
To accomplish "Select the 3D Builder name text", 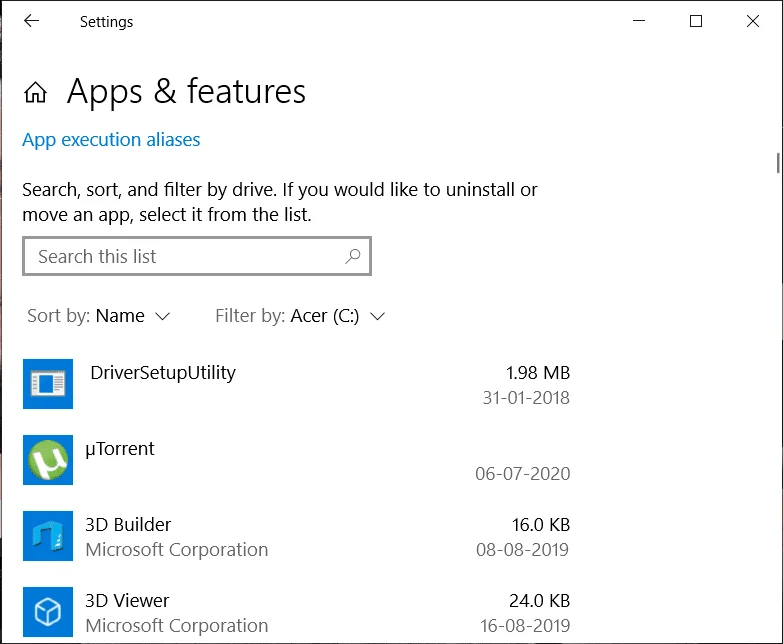I will (128, 525).
